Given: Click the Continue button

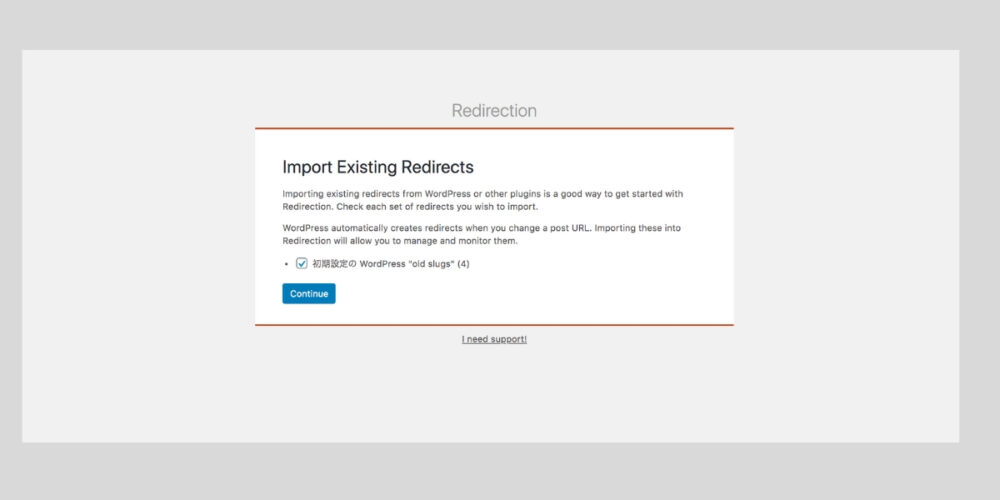Looking at the screenshot, I should 309,293.
